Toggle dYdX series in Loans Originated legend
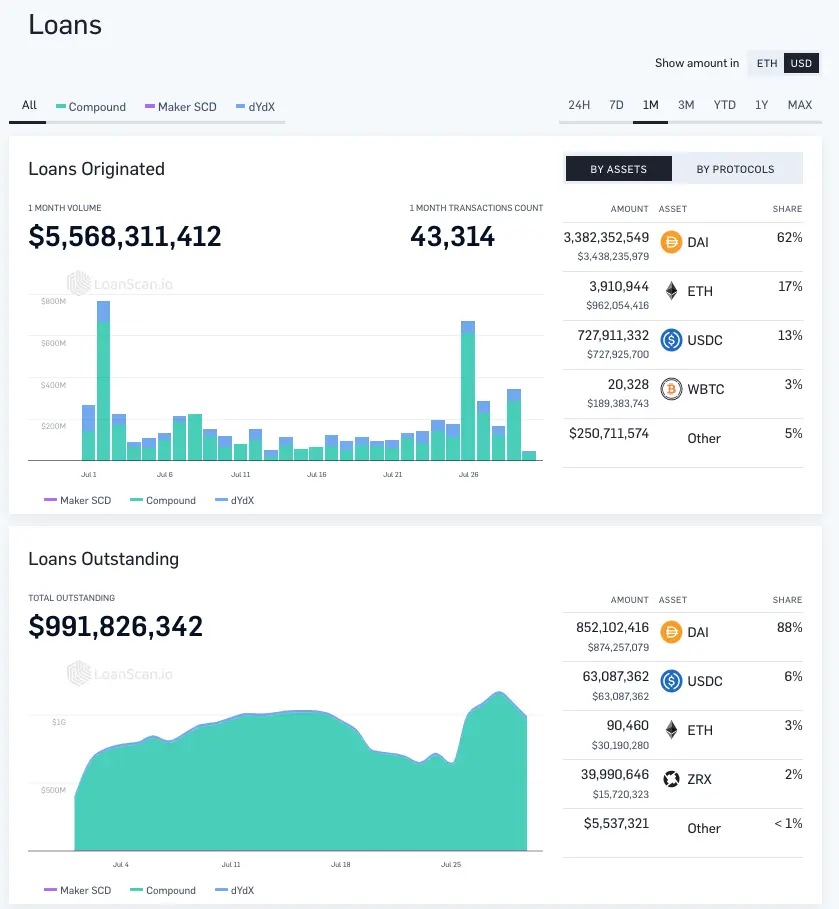 pos(234,500)
